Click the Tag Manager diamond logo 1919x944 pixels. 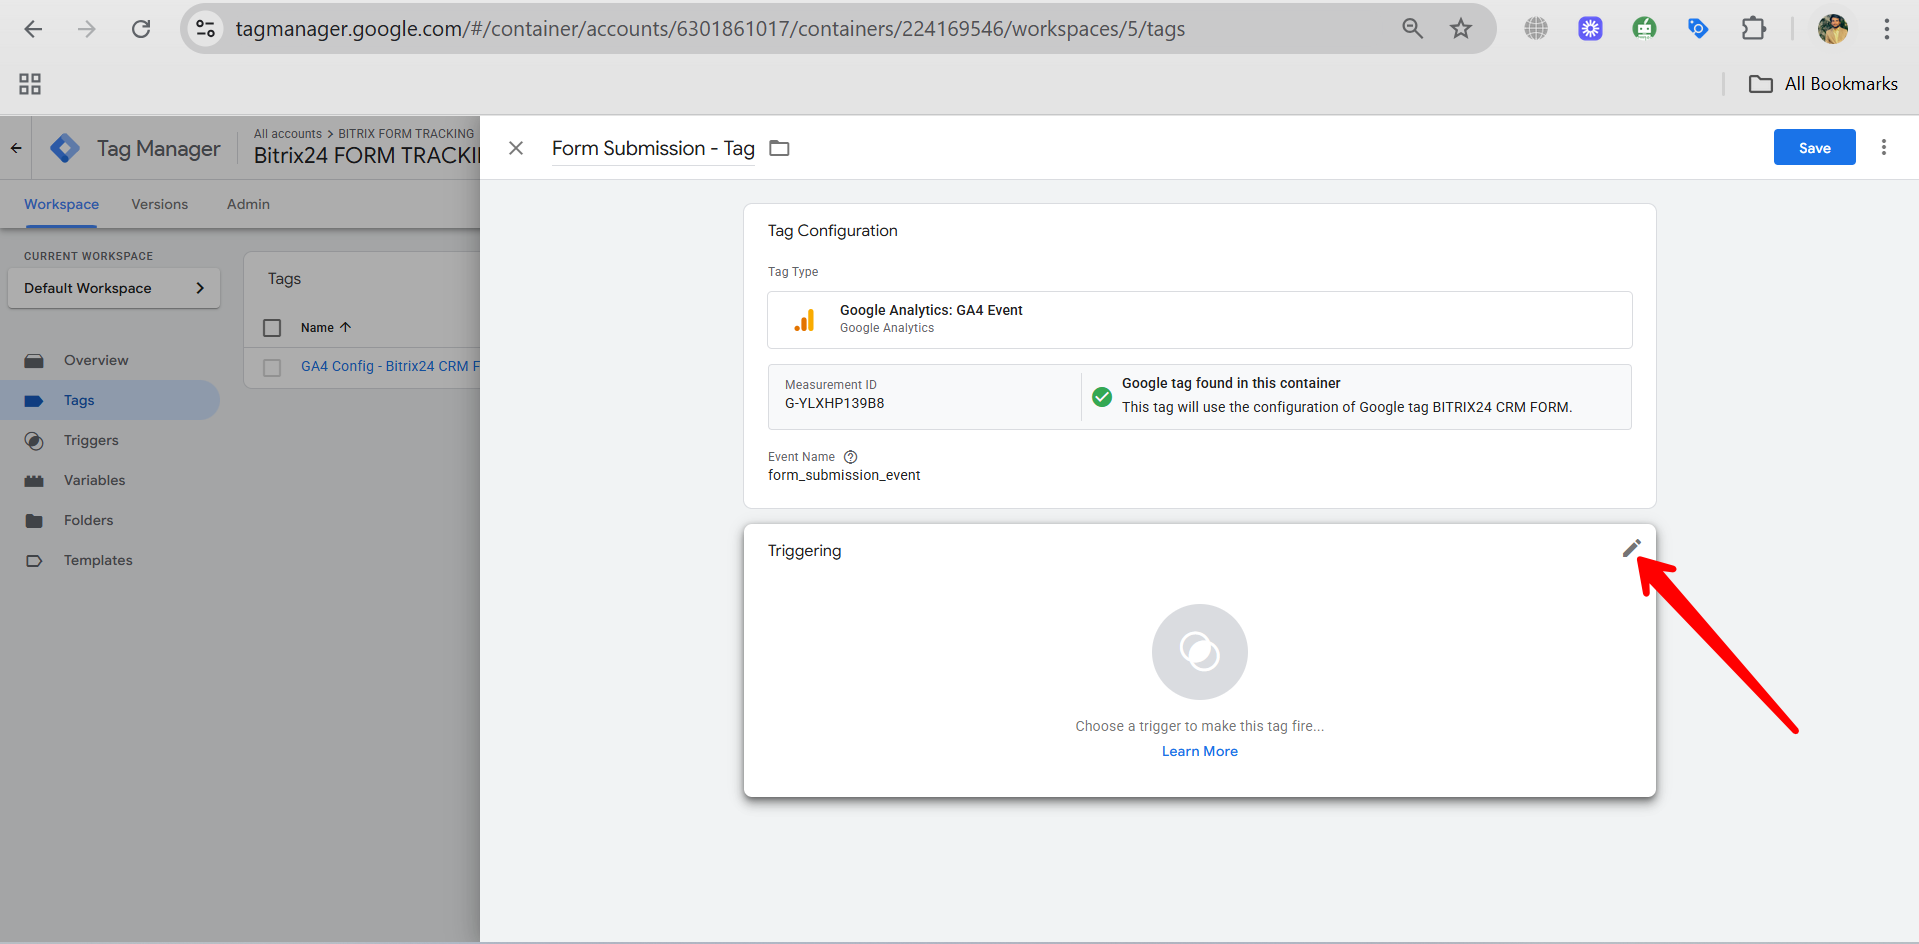(x=65, y=148)
